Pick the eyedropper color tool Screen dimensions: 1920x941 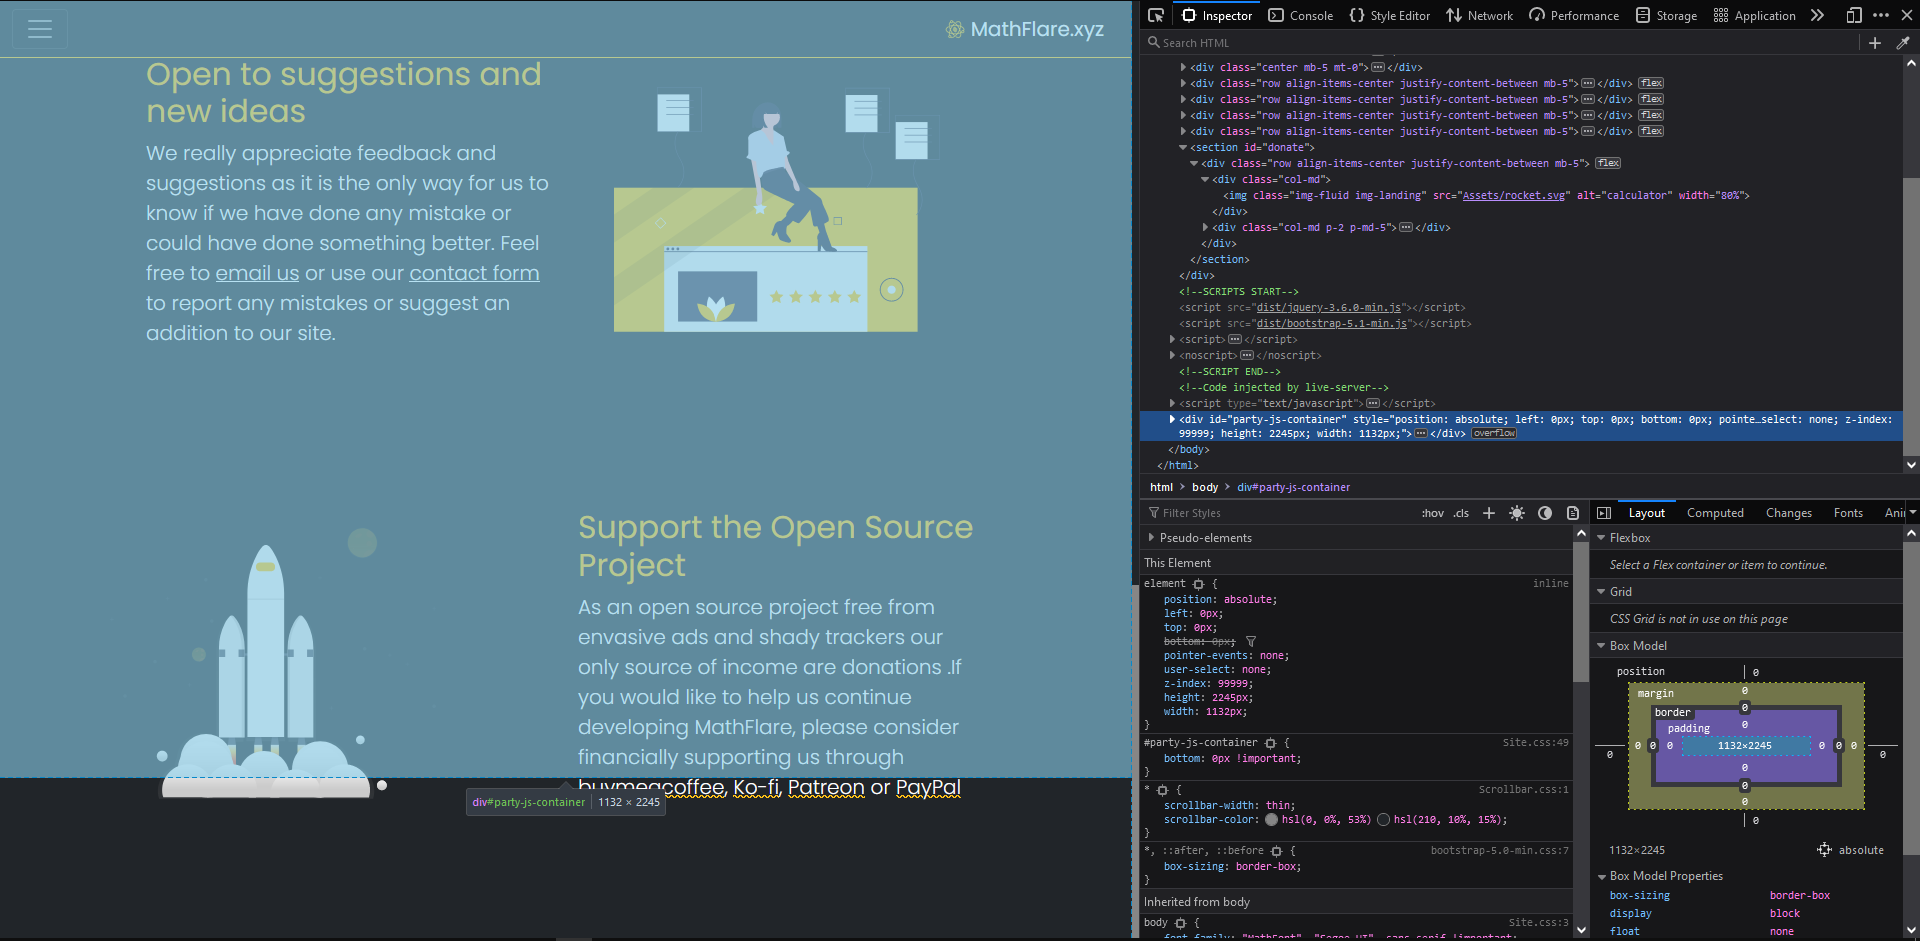pyautogui.click(x=1903, y=43)
